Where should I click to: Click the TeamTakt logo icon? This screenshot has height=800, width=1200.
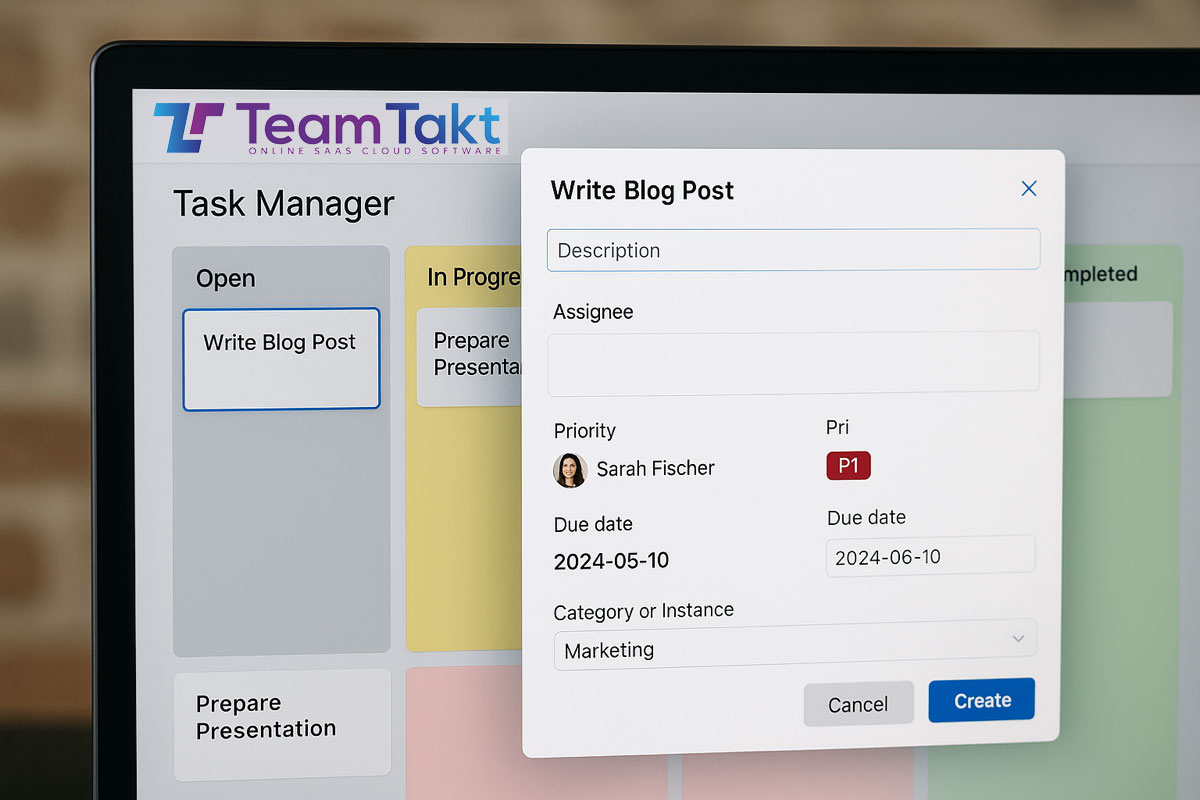189,127
